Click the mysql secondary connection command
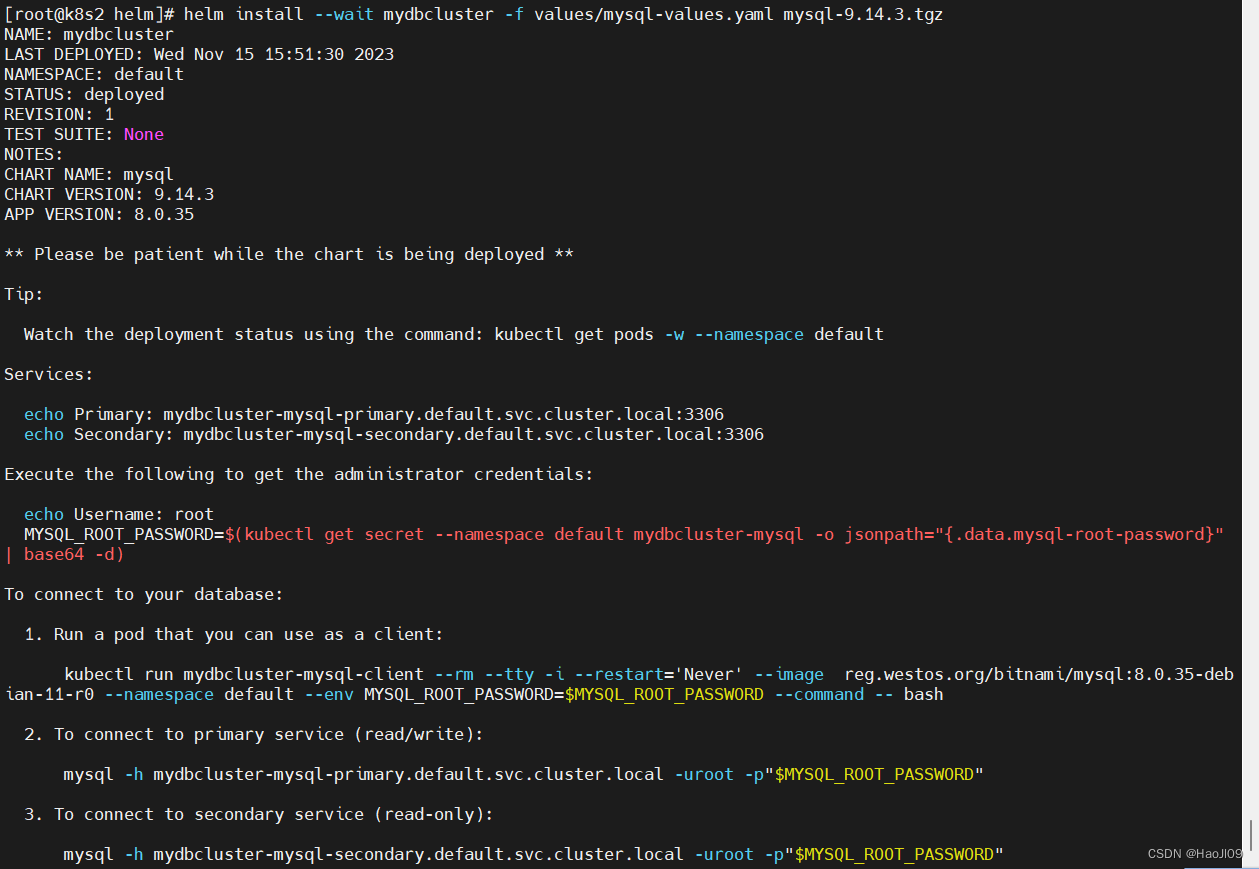 (534, 854)
